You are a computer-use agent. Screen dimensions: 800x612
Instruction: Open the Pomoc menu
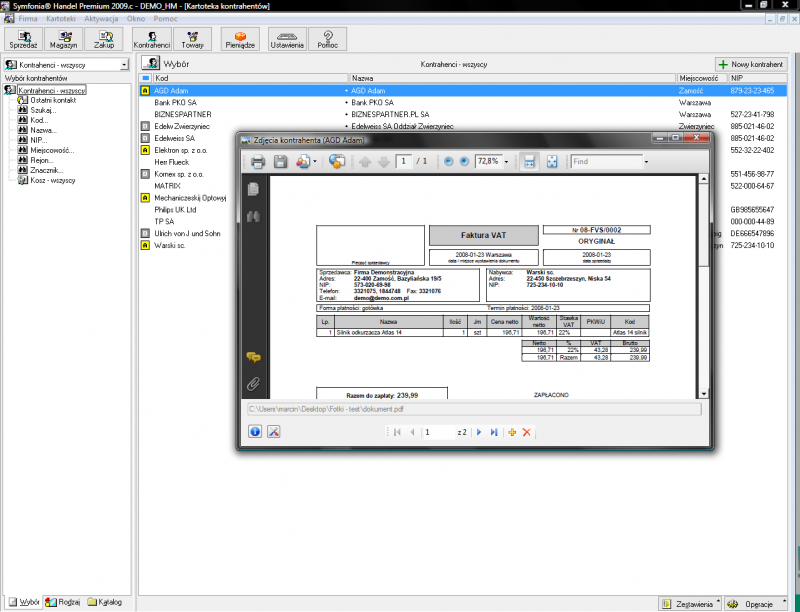pyautogui.click(x=165, y=19)
